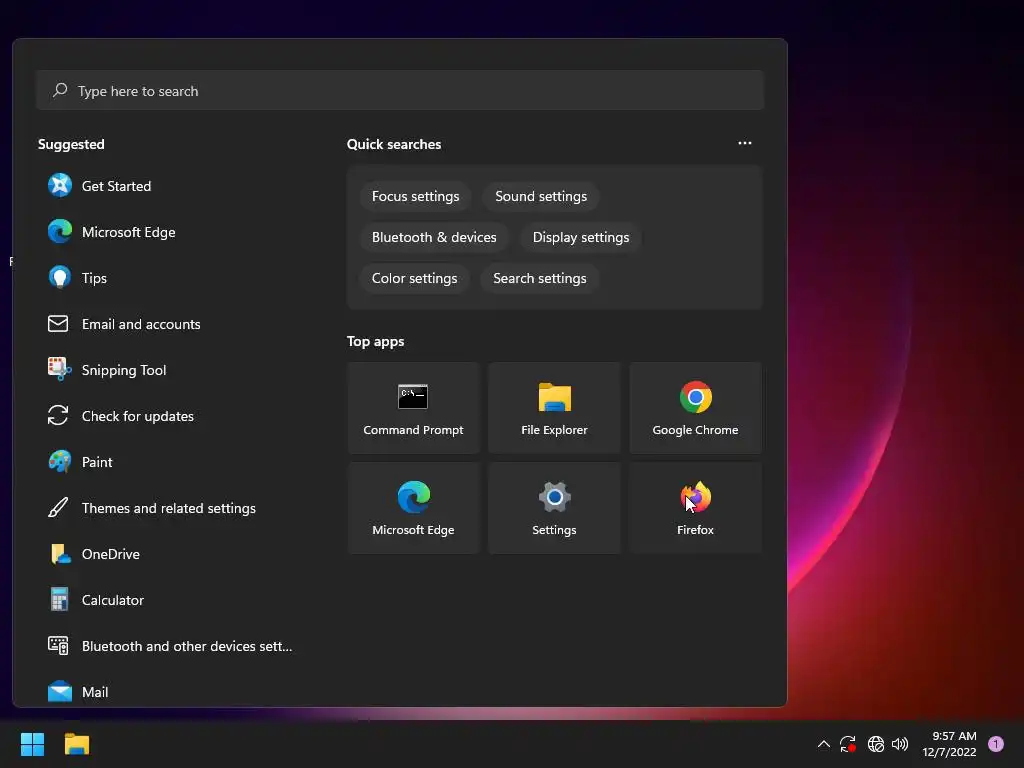Choose Color settings quick search

[x=415, y=279]
